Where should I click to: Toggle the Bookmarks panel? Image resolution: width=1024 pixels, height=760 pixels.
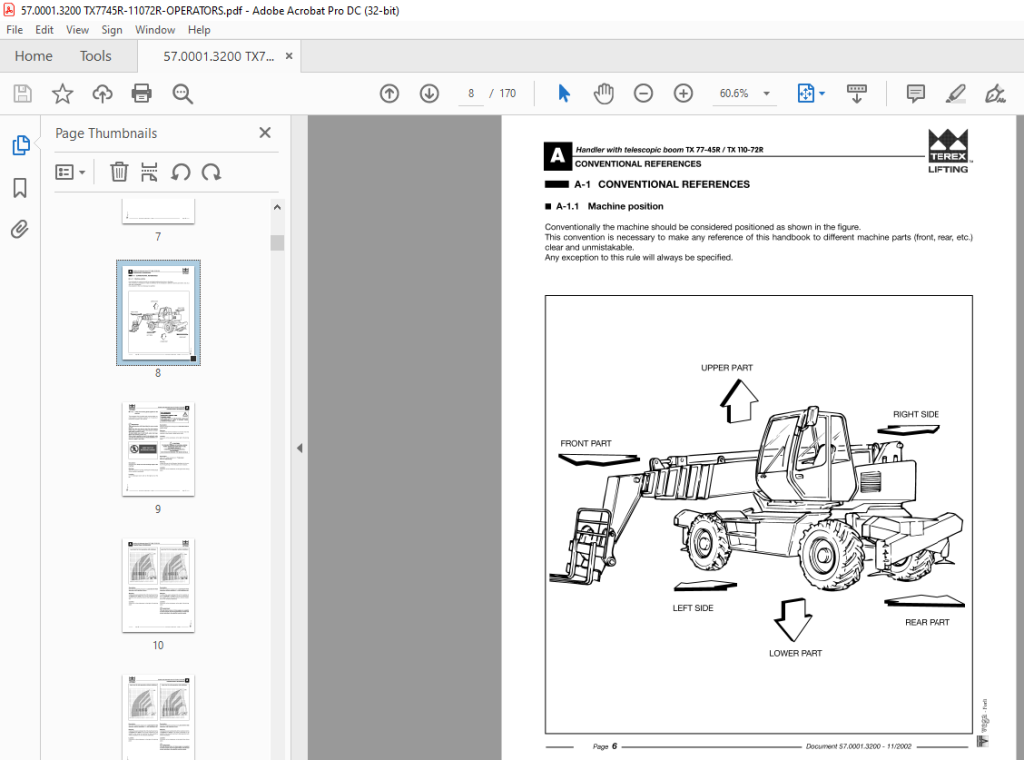(20, 188)
